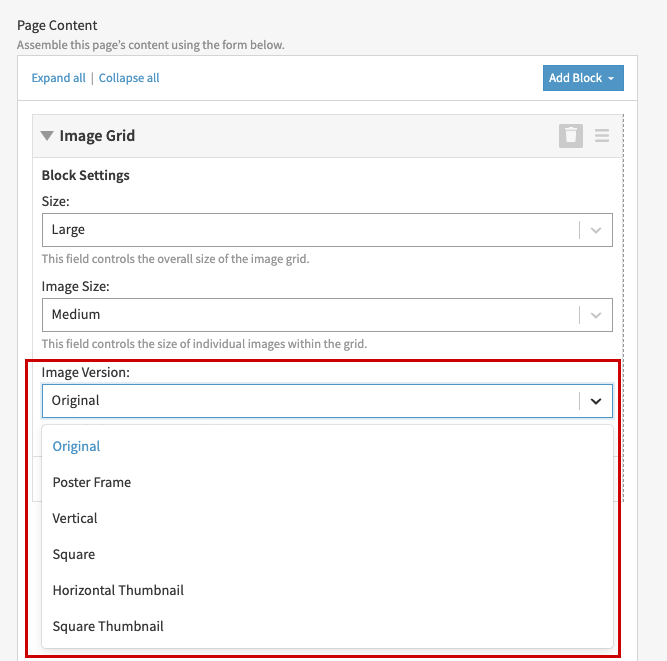The image size is (667, 661).
Task: Click the drag handle icon on Image Grid
Action: tap(602, 136)
